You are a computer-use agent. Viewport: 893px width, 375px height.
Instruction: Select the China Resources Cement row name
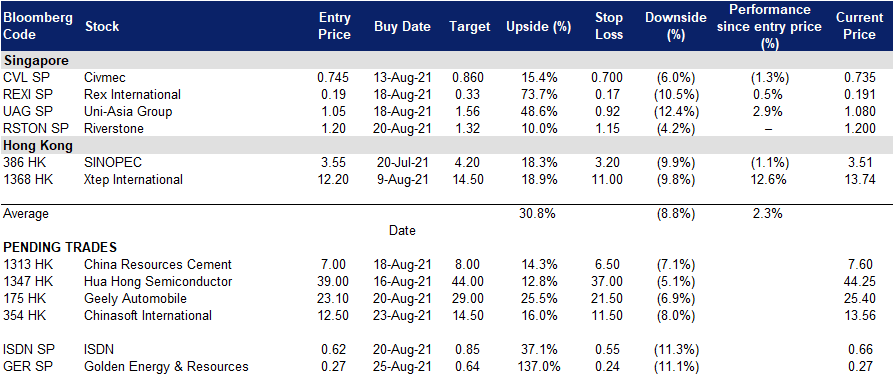[158, 264]
